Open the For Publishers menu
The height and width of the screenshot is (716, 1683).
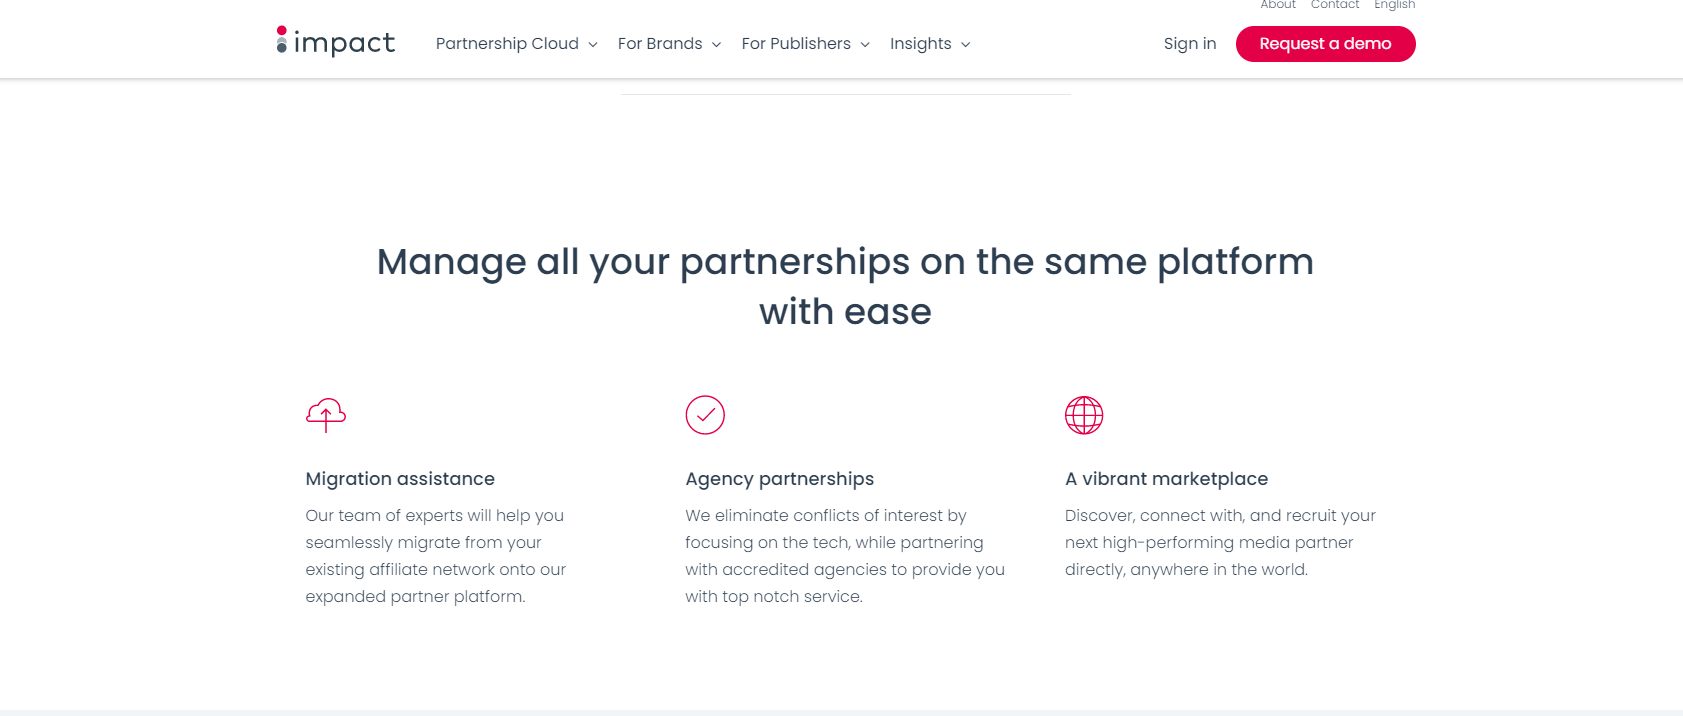click(x=796, y=44)
